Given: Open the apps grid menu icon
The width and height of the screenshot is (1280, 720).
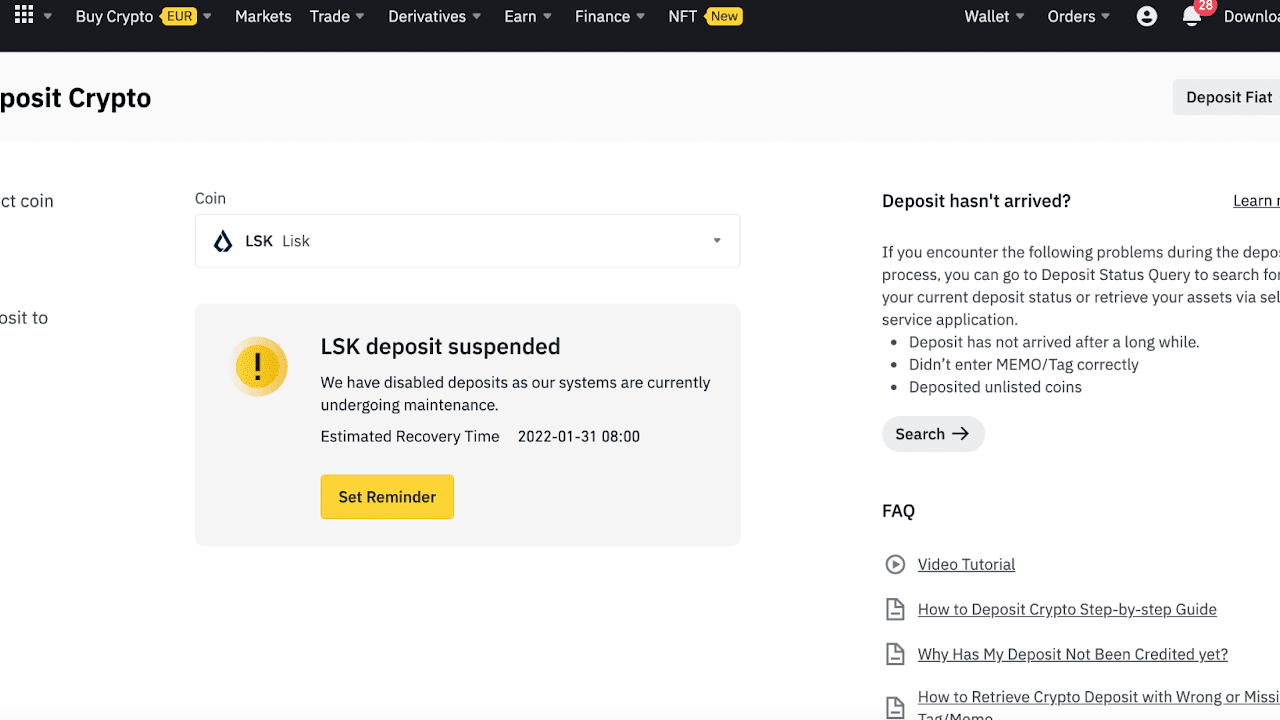Looking at the screenshot, I should coord(24,16).
